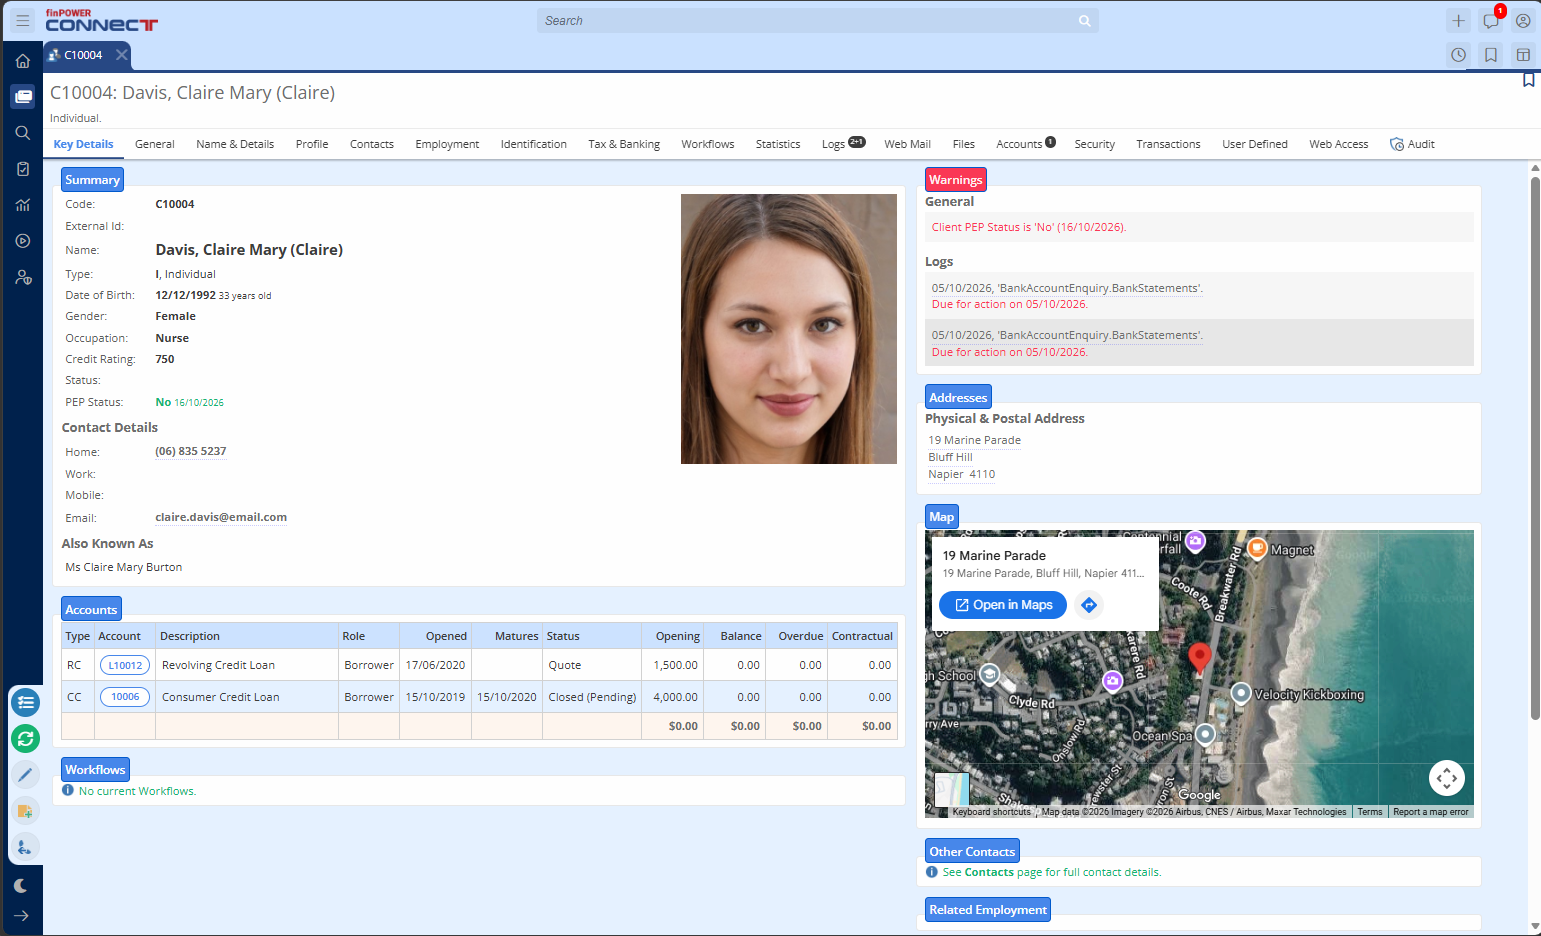Open the play circle sidebar icon

tap(23, 241)
